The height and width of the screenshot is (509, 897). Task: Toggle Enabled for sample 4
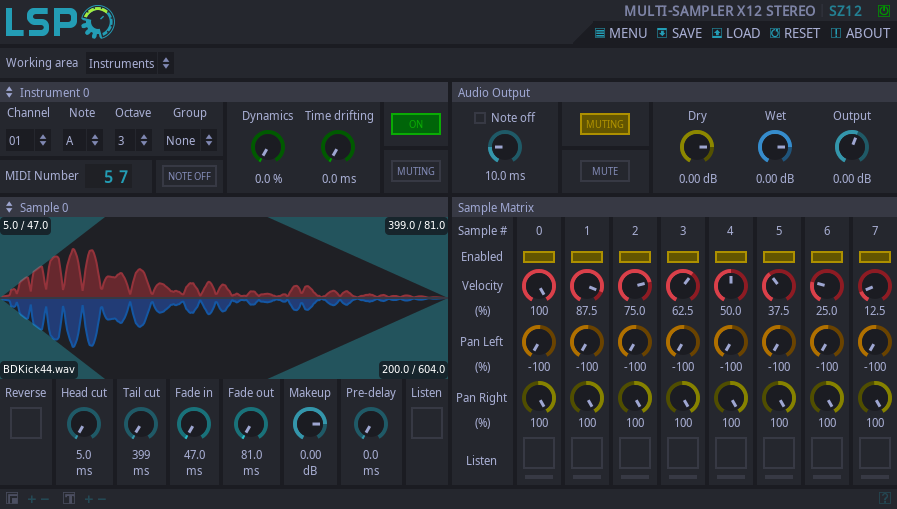[x=731, y=257]
